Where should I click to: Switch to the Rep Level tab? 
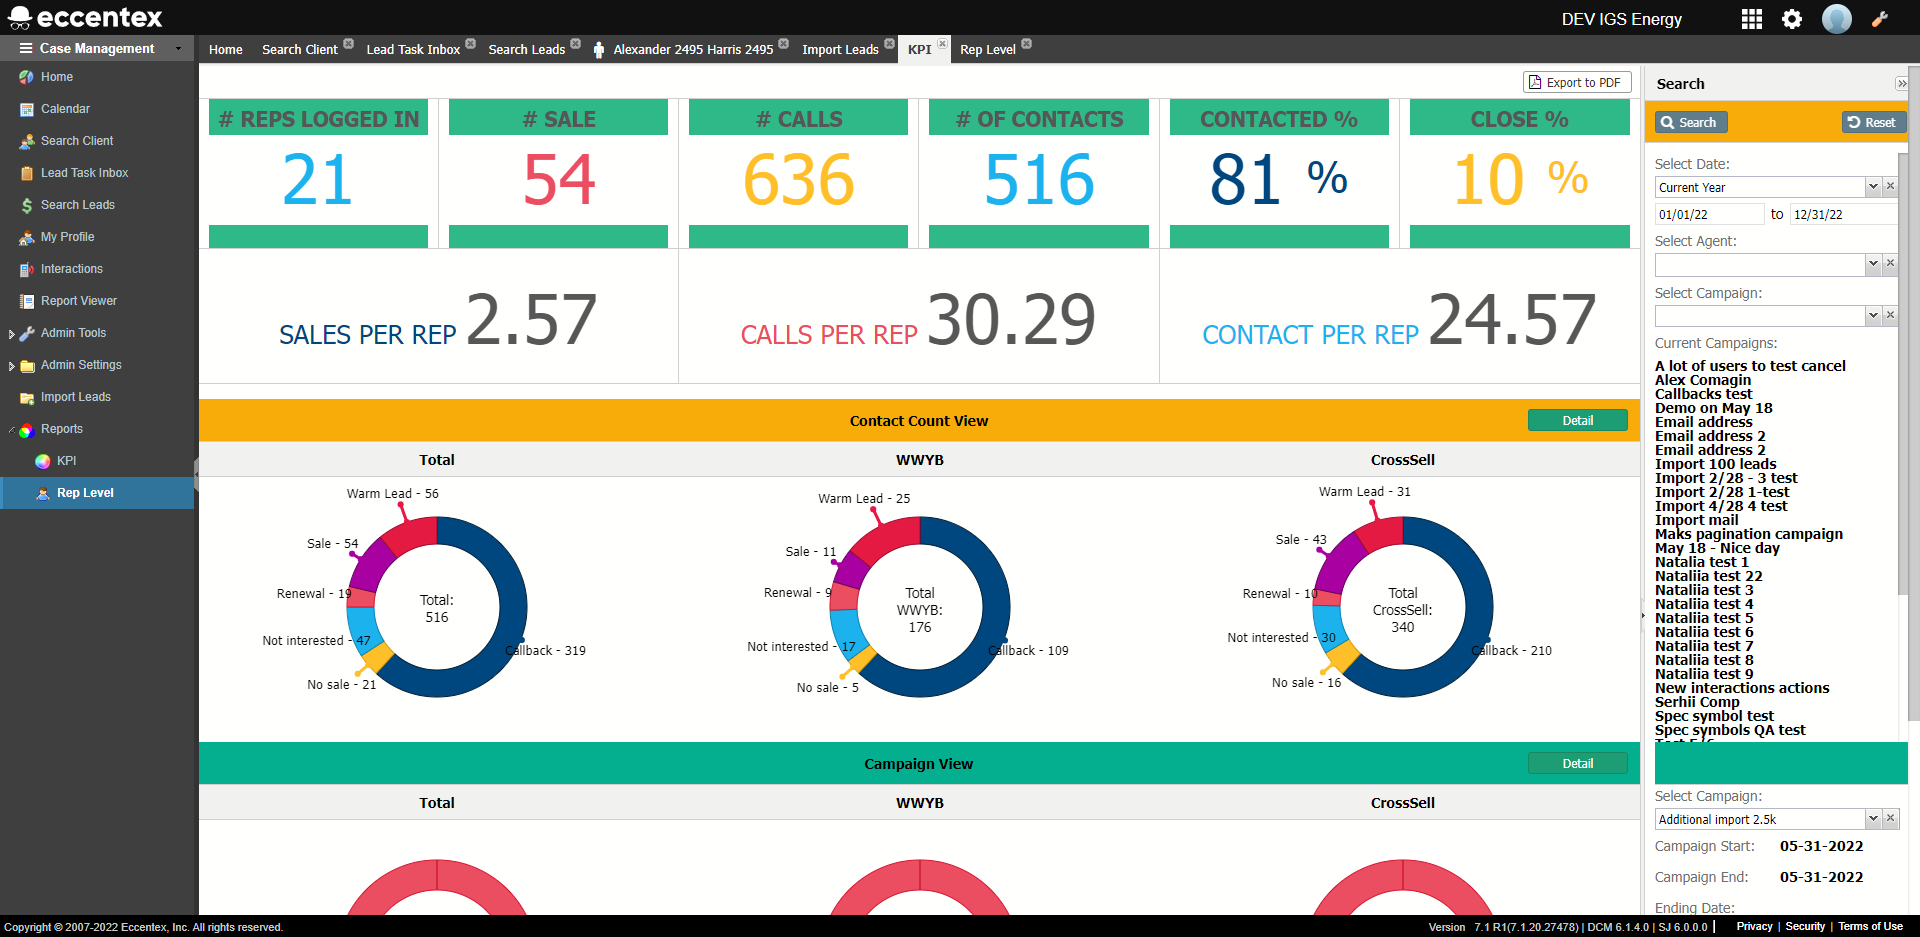[x=987, y=50]
